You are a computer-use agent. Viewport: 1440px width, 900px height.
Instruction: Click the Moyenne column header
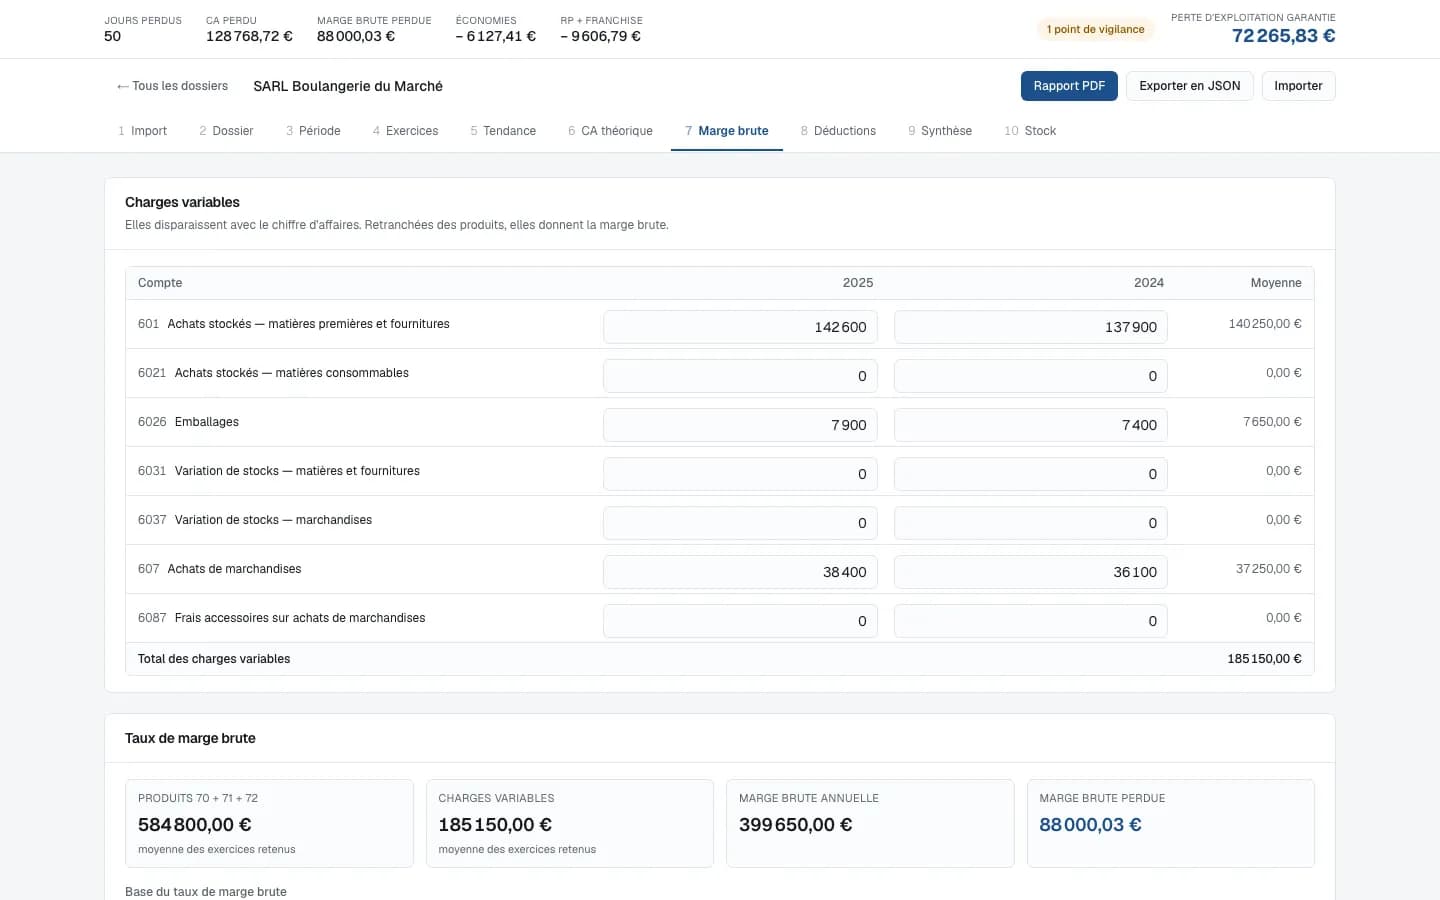click(x=1276, y=283)
